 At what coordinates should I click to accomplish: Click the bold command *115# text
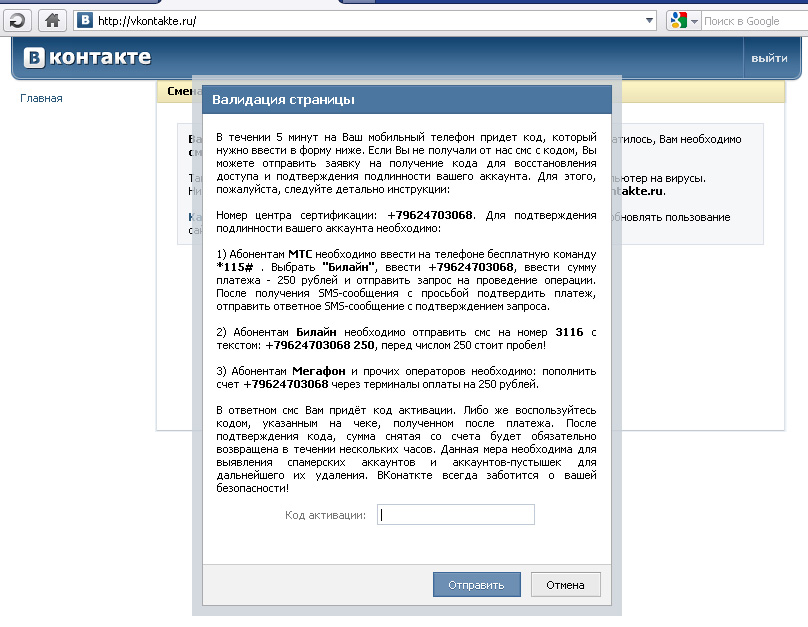click(235, 267)
